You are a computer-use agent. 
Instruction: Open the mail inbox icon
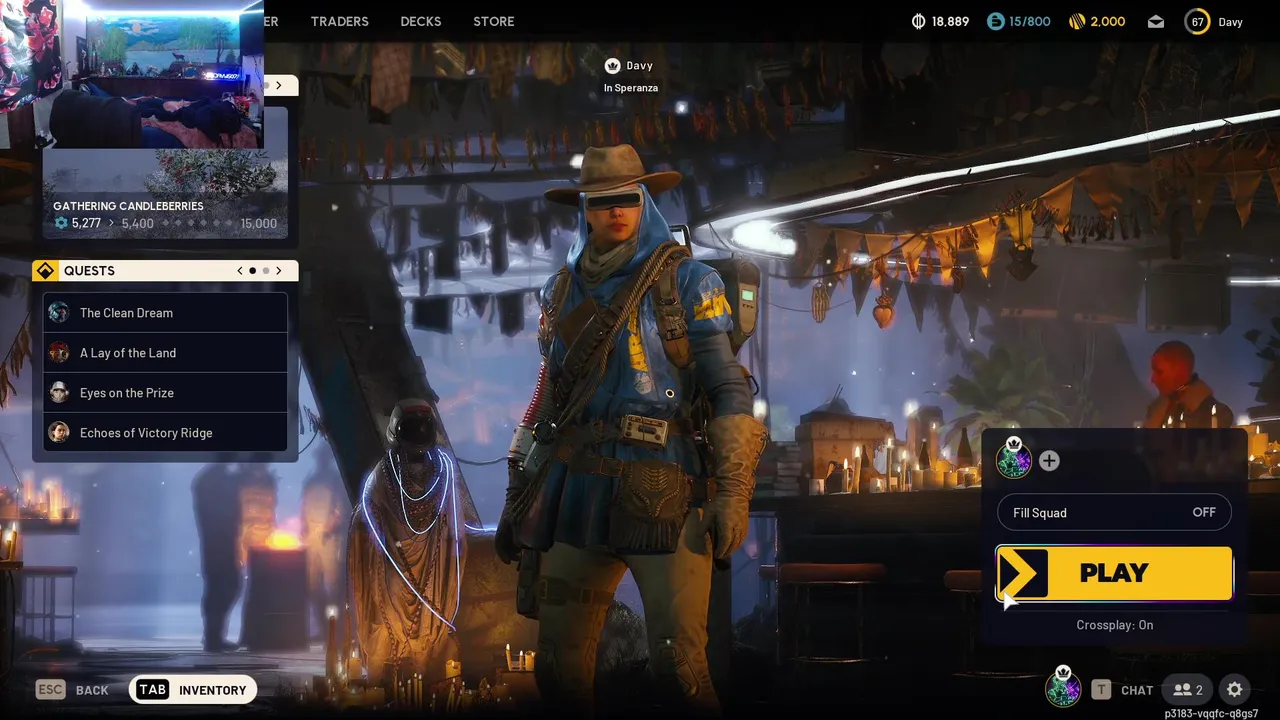tap(1156, 21)
